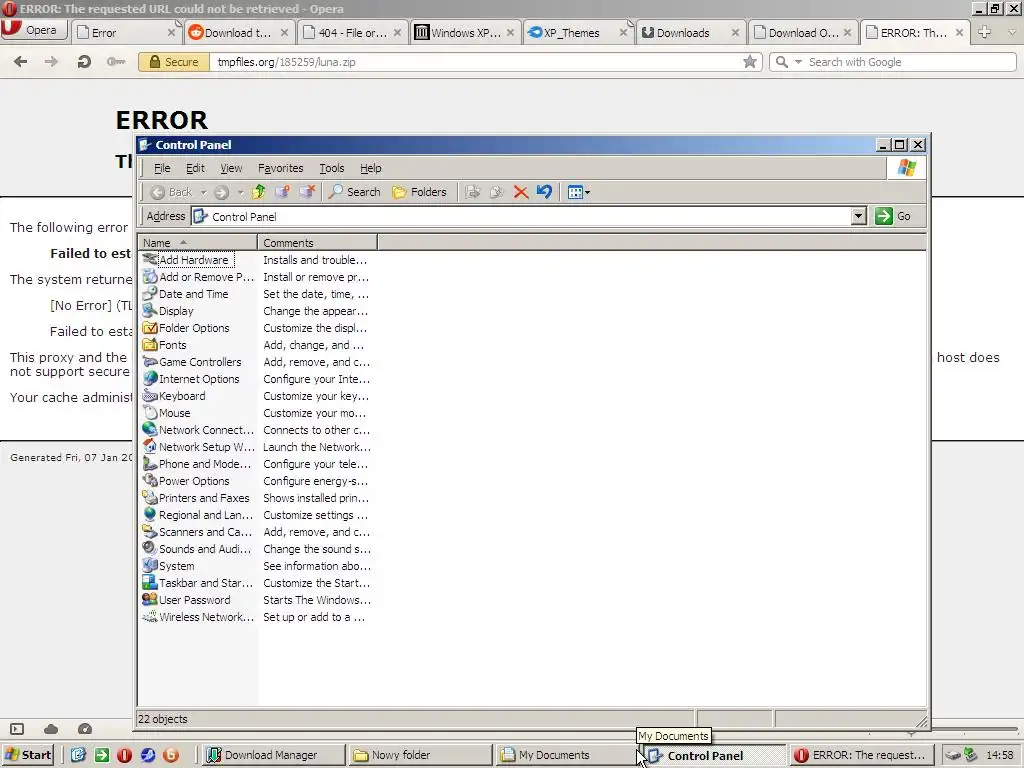Open the Help menu in Control Panel
This screenshot has height=768, width=1024.
[370, 168]
